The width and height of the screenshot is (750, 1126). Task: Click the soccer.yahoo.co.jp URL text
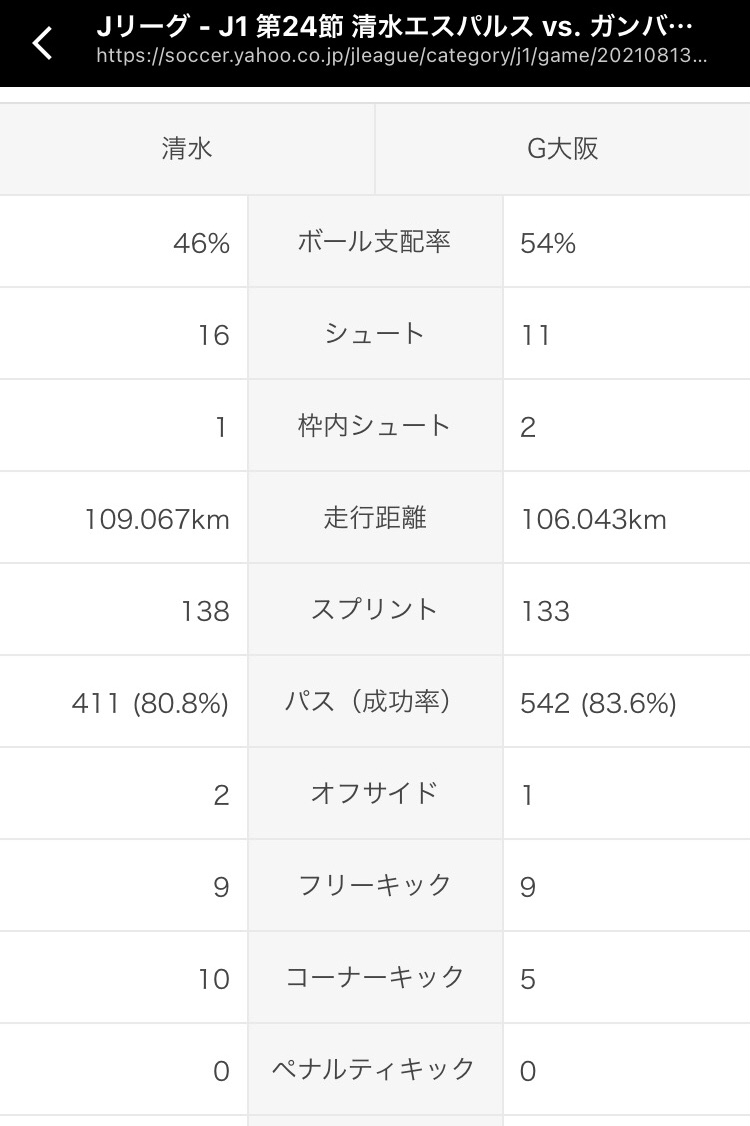pos(402,56)
